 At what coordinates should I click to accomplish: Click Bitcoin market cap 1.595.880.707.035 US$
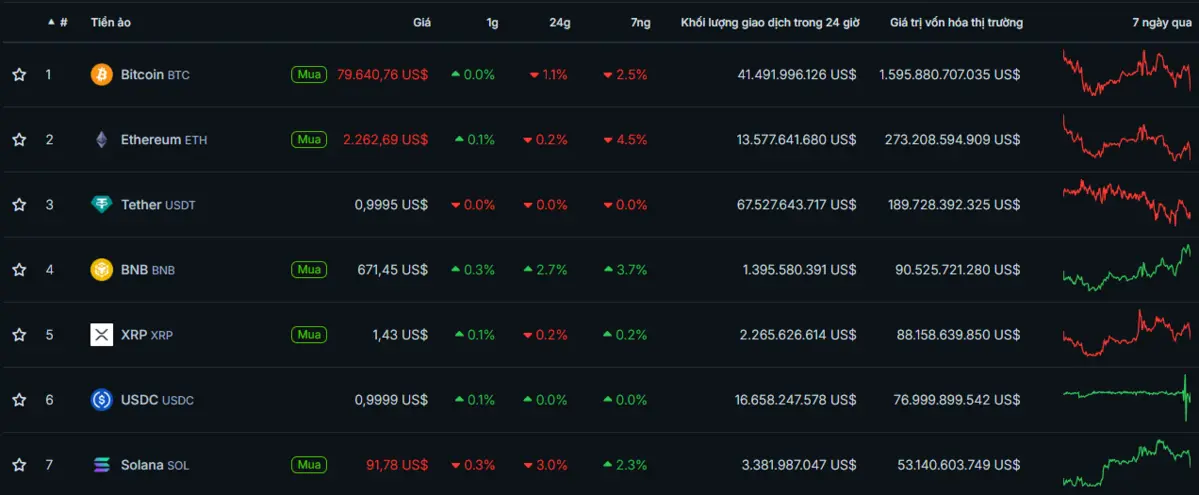point(950,75)
